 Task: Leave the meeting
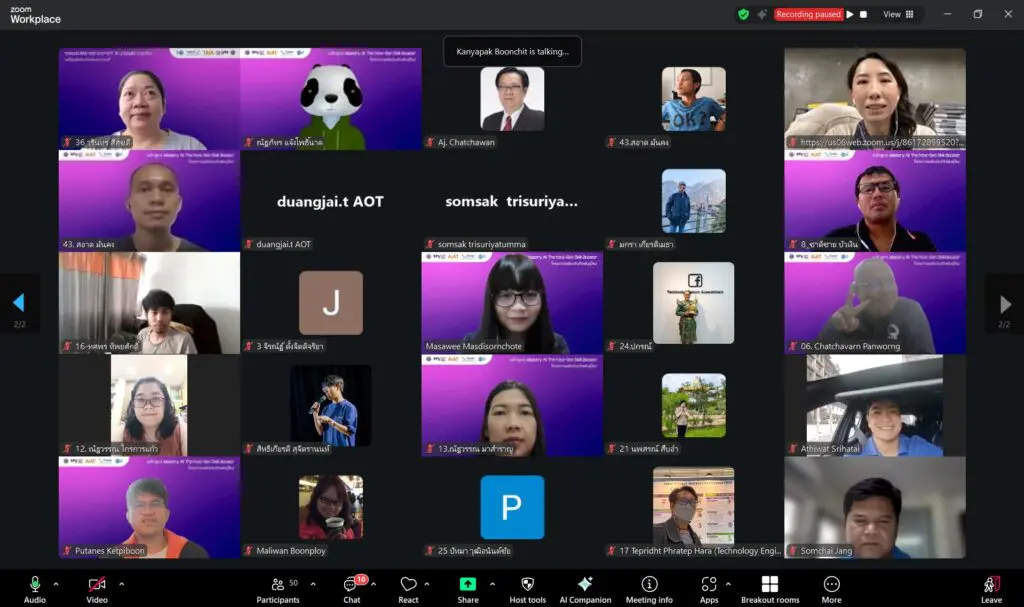[991, 589]
